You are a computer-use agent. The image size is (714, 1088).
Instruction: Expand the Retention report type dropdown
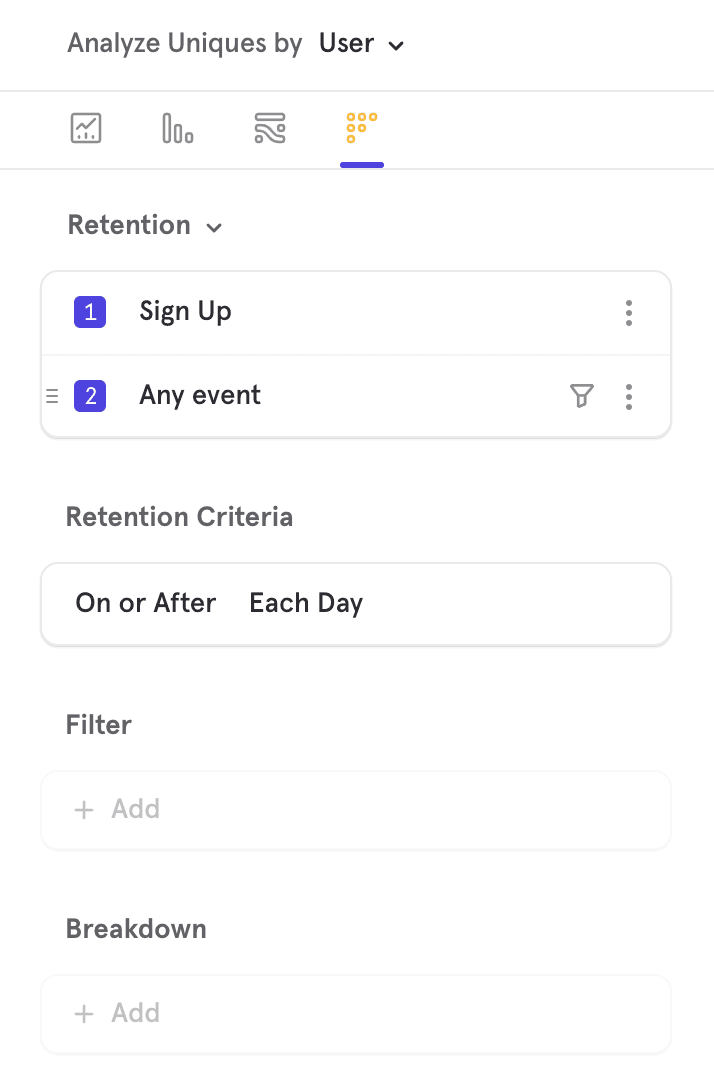click(144, 226)
